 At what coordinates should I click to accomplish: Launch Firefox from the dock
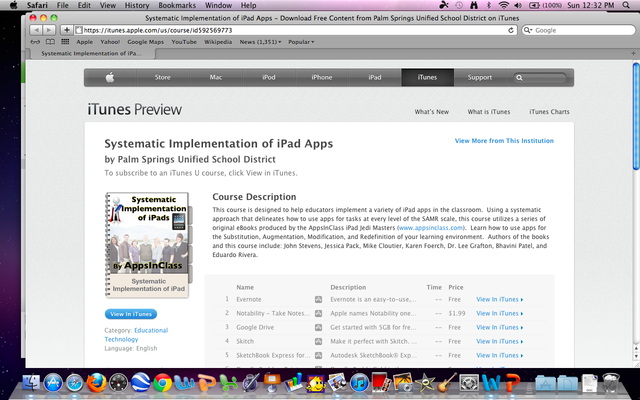tap(97, 383)
